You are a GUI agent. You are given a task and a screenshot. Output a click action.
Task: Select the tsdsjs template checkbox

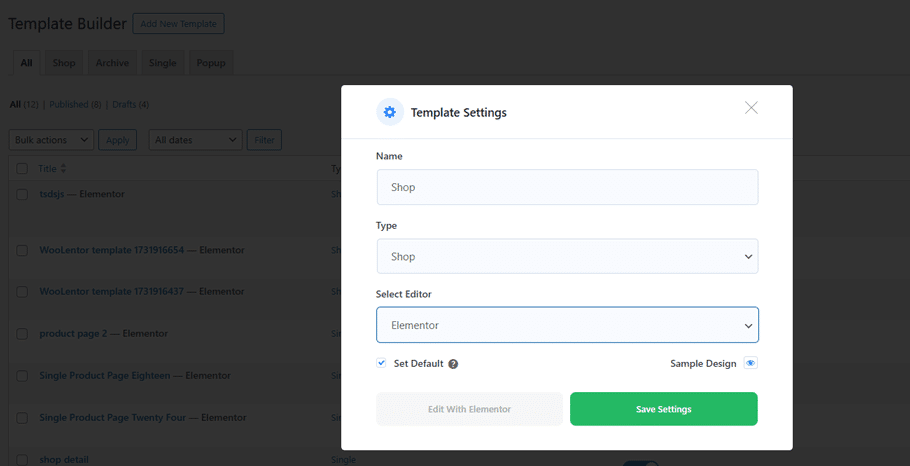point(22,194)
